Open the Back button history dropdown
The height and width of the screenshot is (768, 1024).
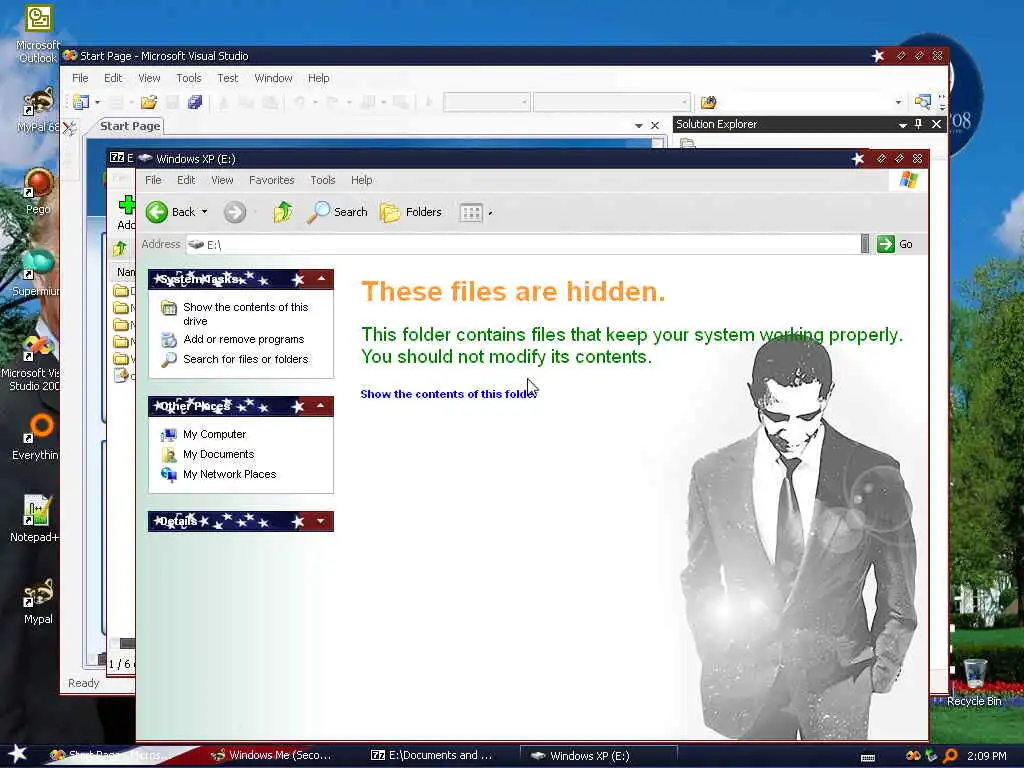click(204, 212)
